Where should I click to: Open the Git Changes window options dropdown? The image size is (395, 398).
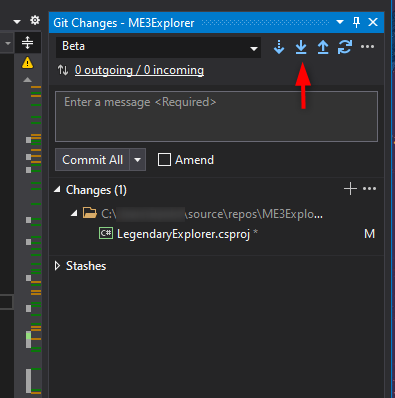[x=340, y=22]
